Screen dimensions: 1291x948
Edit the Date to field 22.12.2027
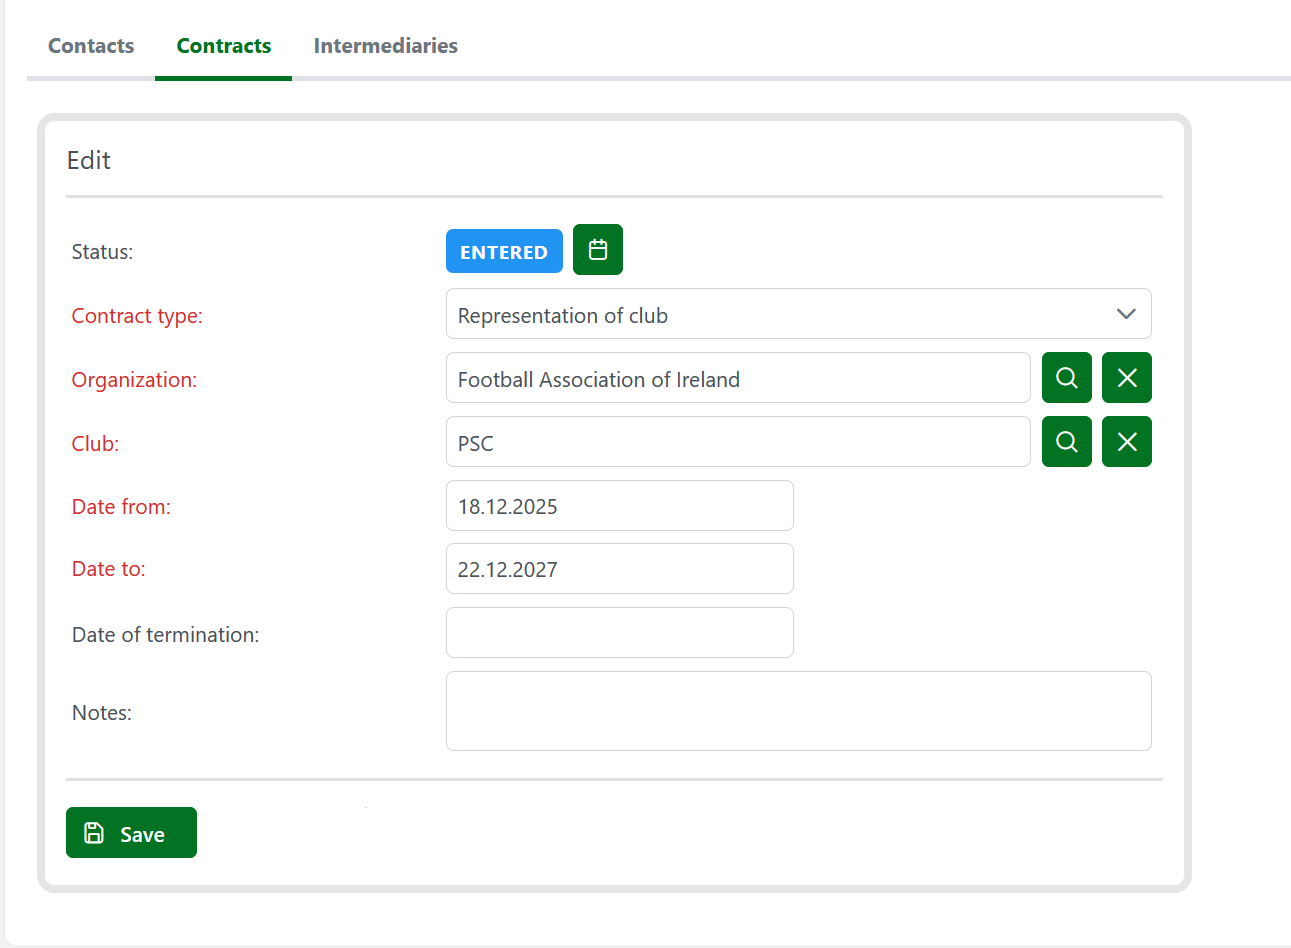[x=619, y=569]
